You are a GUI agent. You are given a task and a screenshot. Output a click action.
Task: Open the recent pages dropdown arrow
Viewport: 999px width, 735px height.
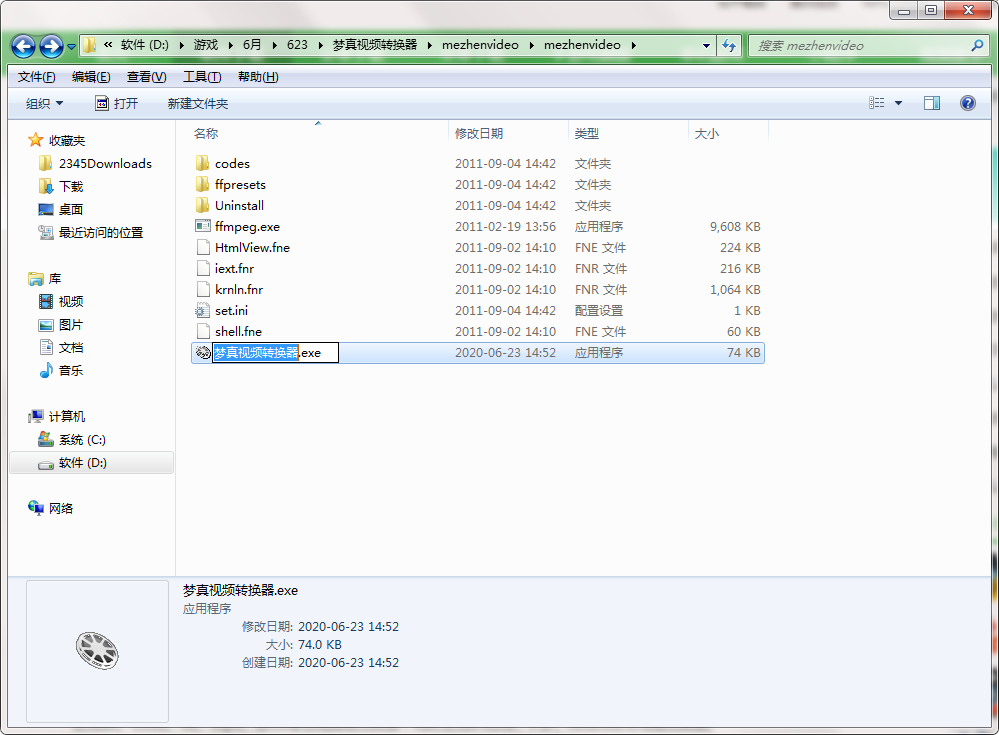(71, 46)
